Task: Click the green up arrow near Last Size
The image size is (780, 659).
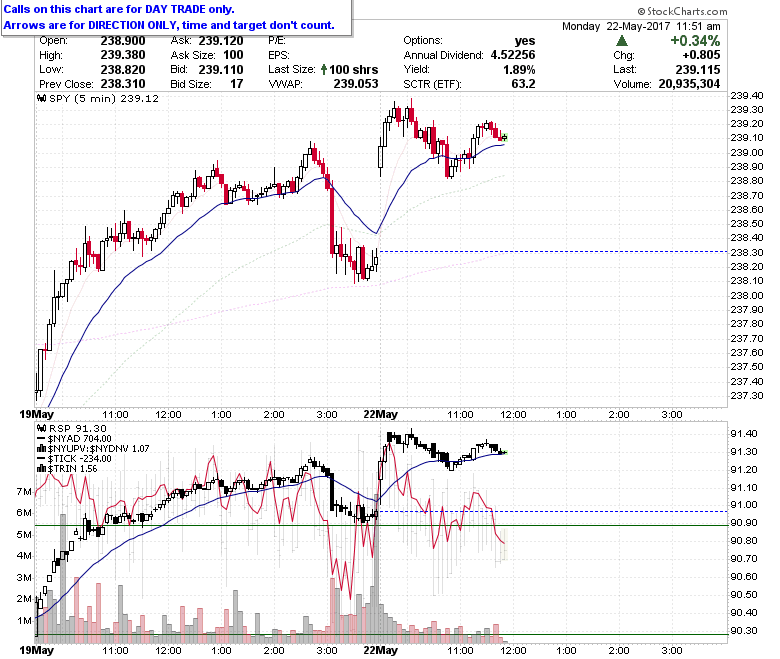Action: tap(324, 69)
